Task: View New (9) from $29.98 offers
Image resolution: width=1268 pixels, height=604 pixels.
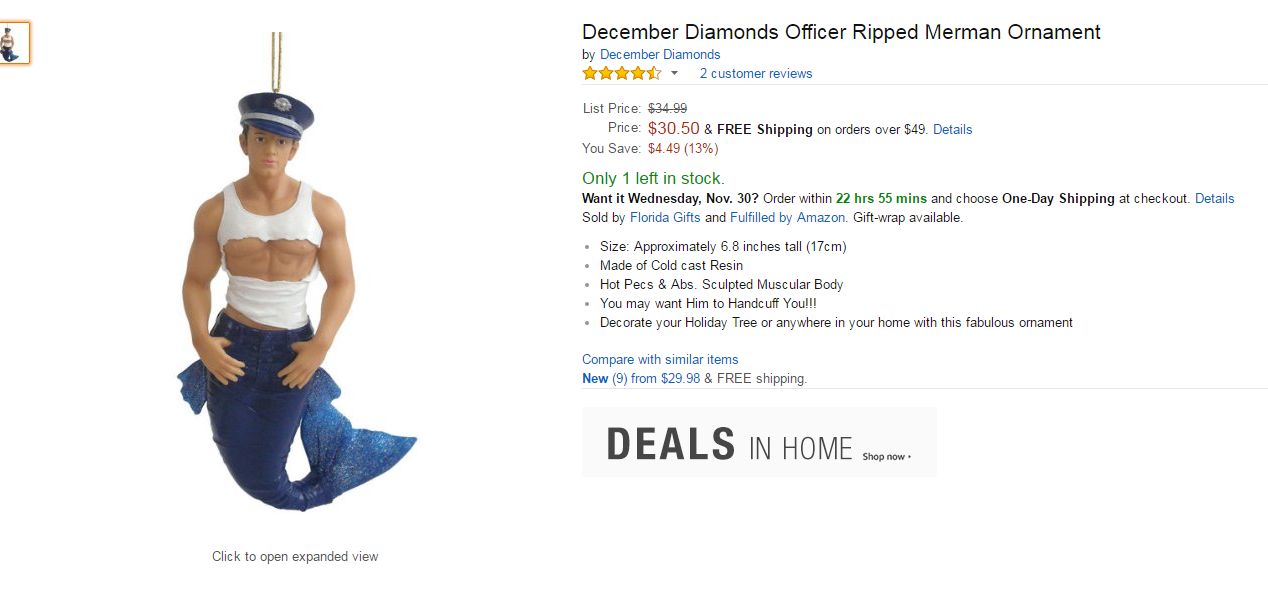Action: (x=641, y=378)
